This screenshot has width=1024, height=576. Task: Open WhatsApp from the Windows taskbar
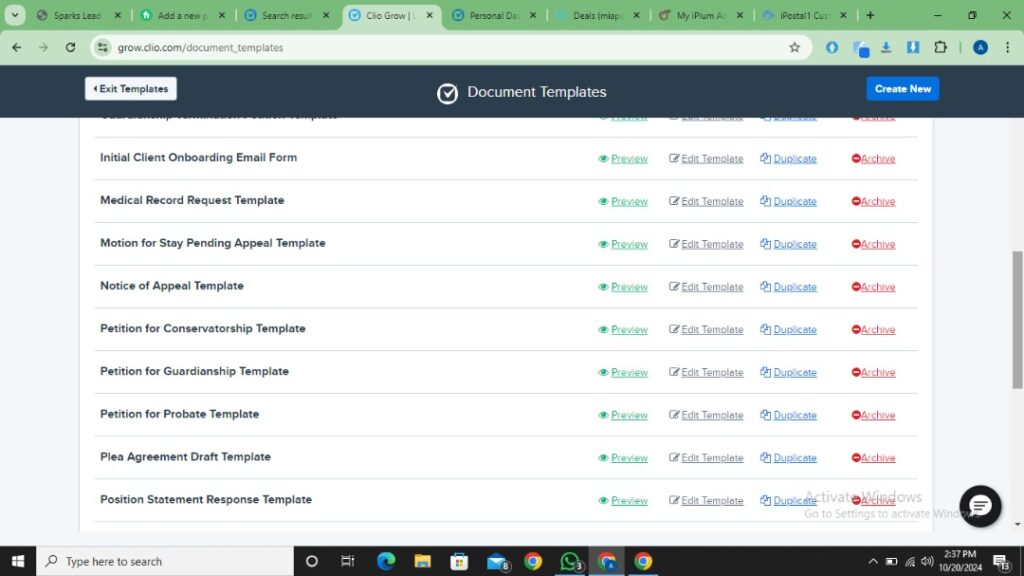click(570, 561)
